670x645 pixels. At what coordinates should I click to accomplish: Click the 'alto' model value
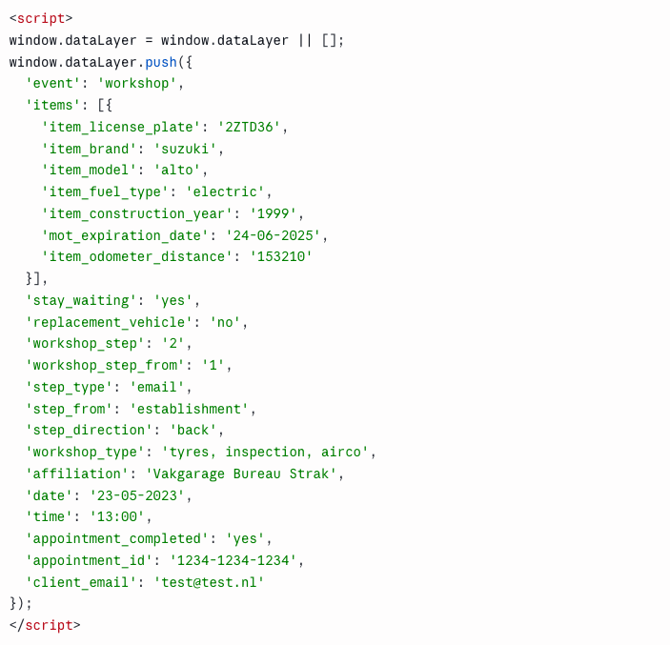177,170
